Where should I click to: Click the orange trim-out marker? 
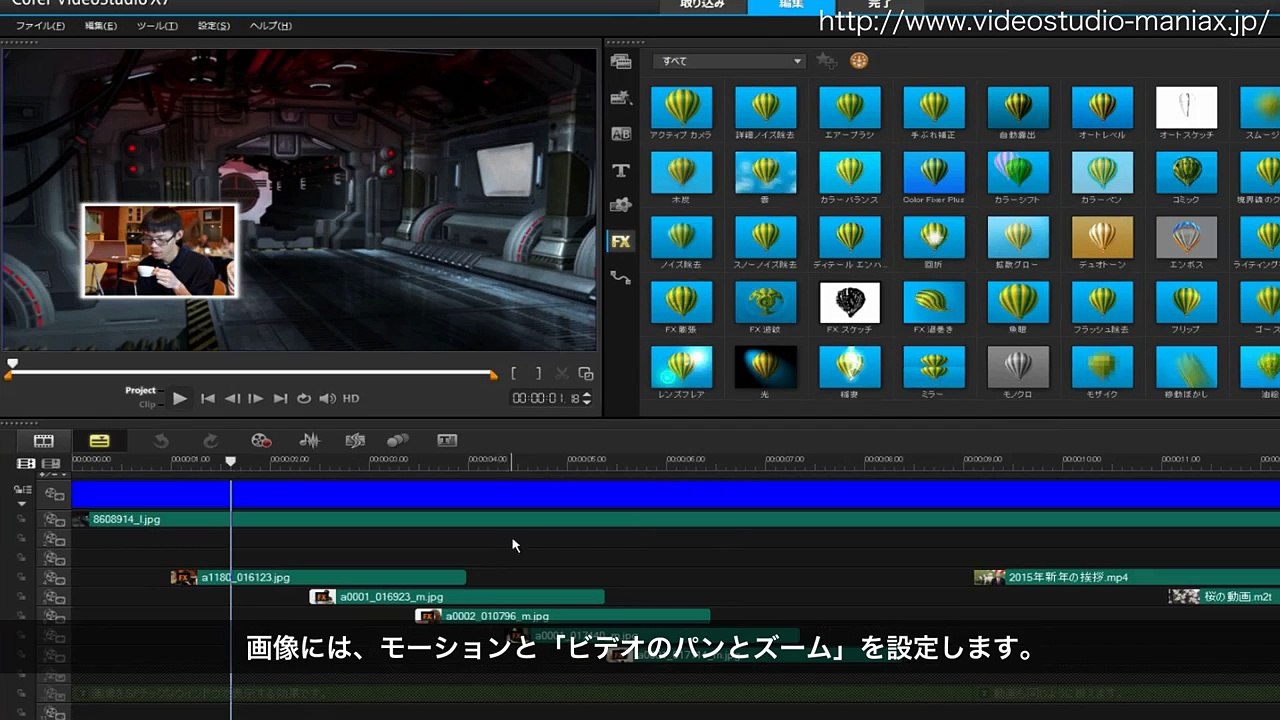coord(493,375)
